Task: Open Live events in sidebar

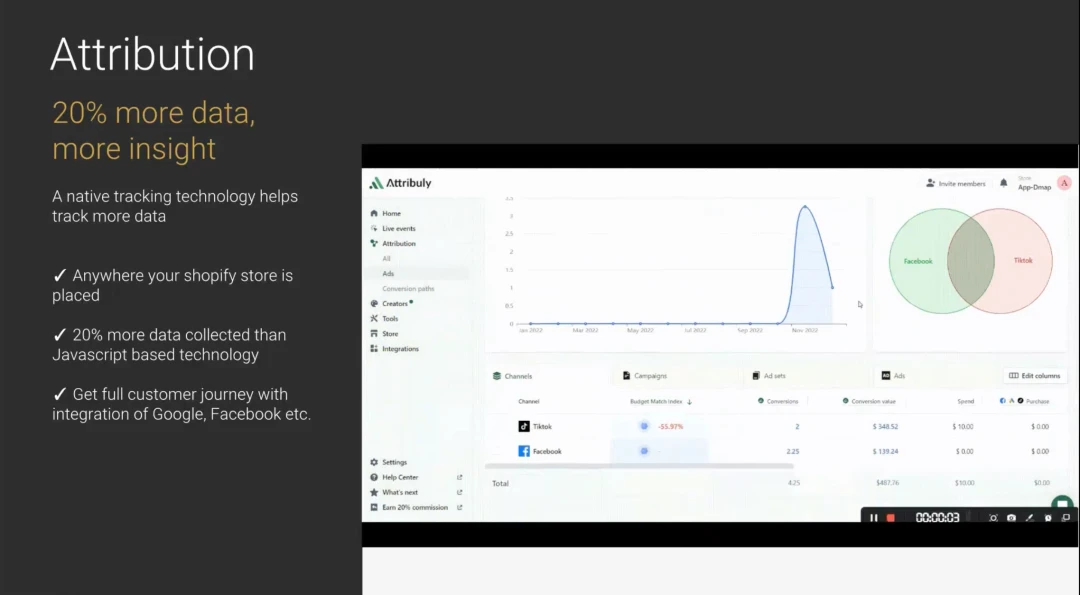Action: pos(393,229)
